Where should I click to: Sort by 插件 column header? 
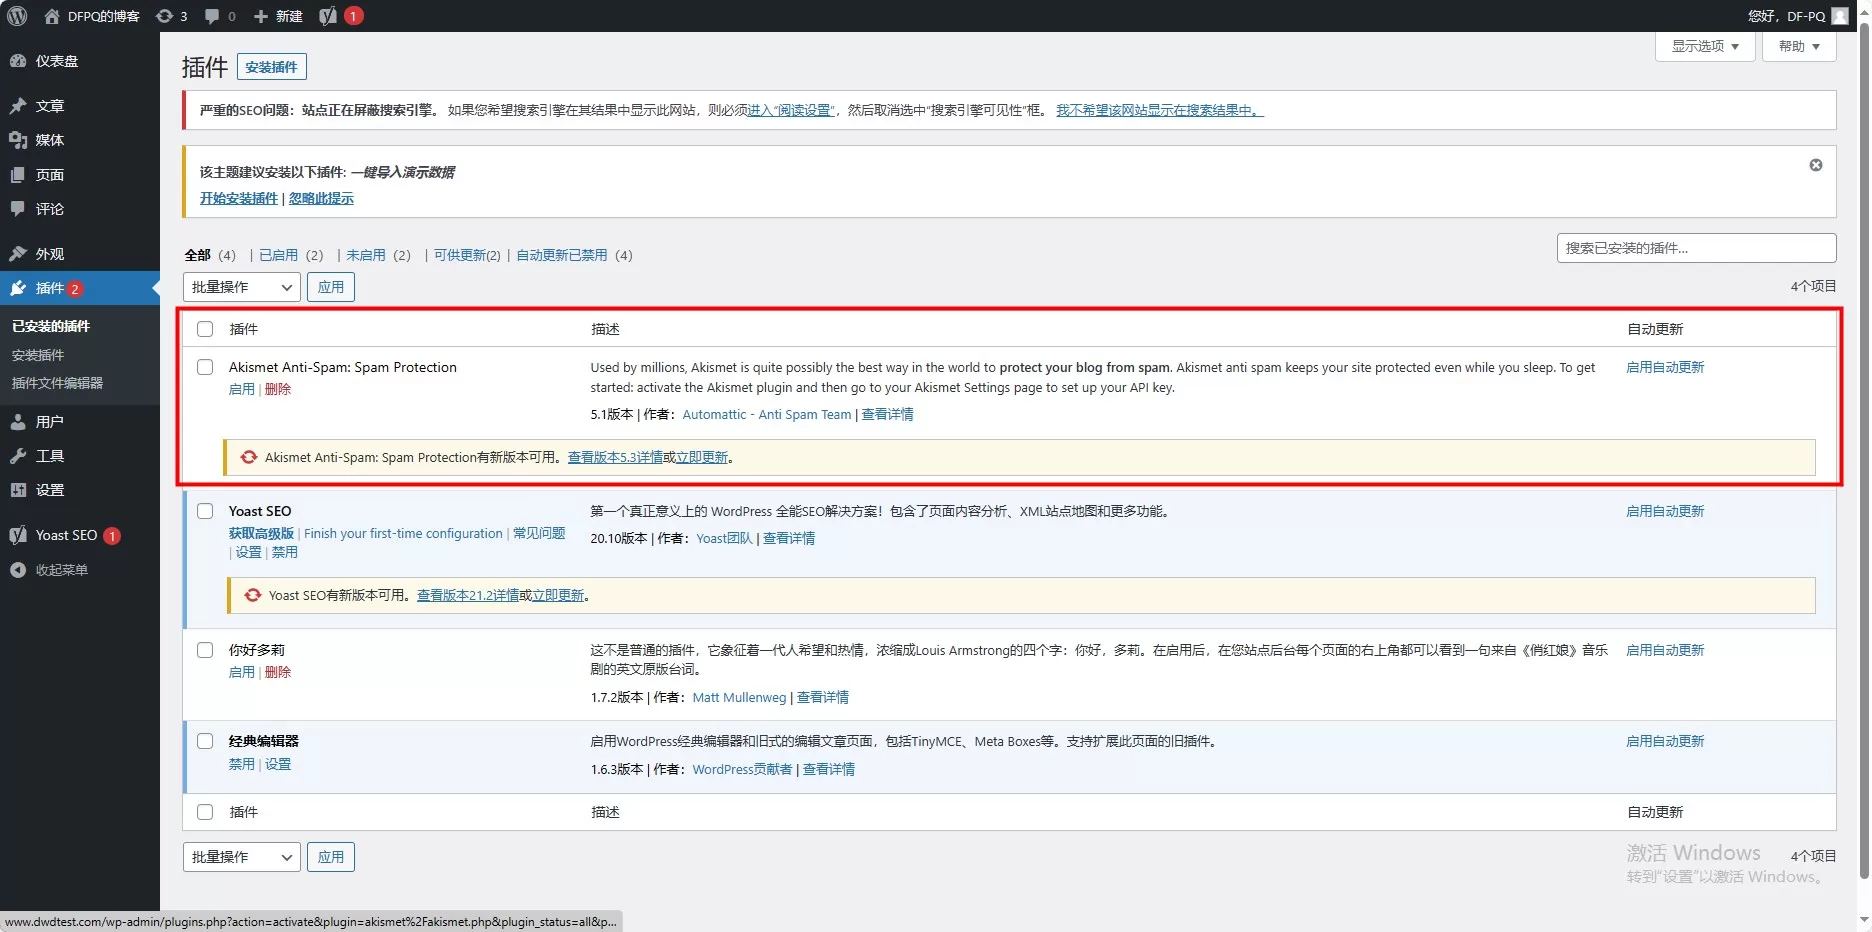[244, 329]
